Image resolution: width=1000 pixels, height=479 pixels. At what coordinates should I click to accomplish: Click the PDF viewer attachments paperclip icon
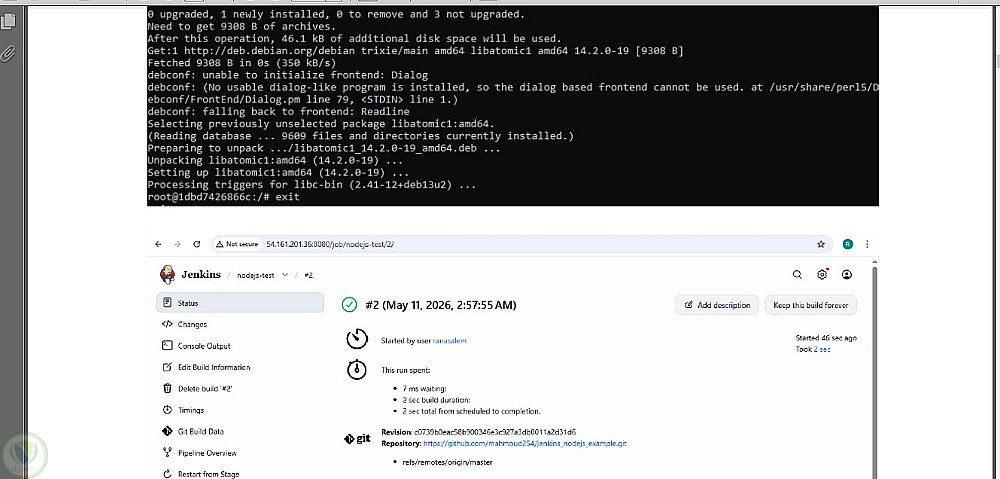point(8,53)
